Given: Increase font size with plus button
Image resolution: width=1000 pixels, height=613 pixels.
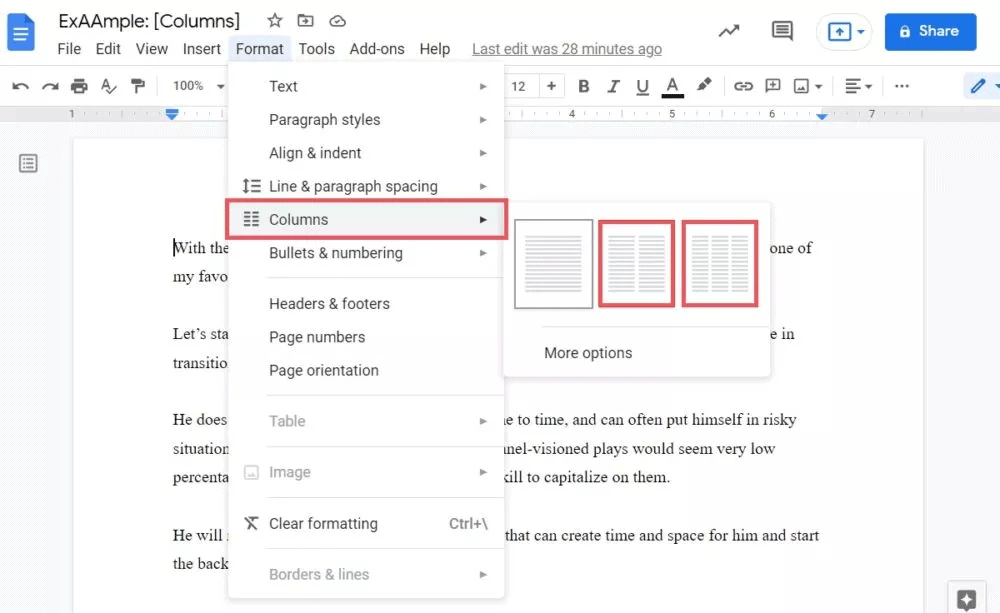Looking at the screenshot, I should (x=551, y=86).
